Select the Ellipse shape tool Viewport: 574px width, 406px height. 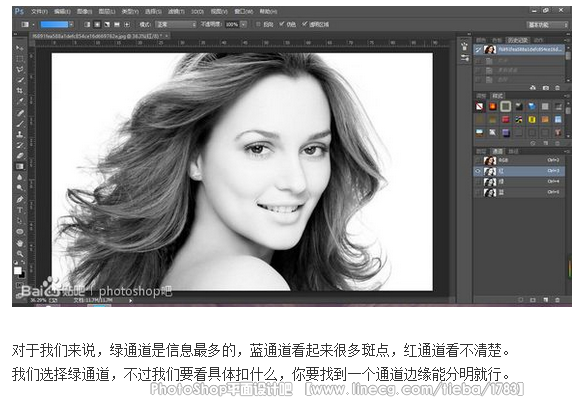point(19,232)
